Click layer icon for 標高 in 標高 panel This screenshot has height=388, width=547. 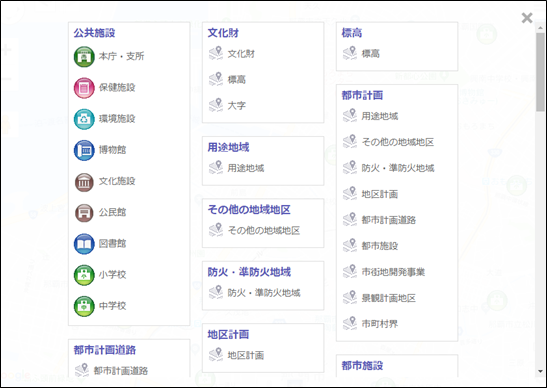(x=350, y=53)
